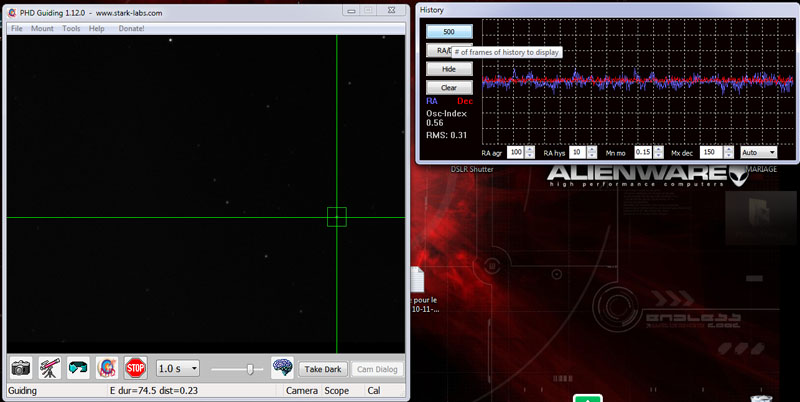Open the 1.0 s exposure duration dropdown
The width and height of the screenshot is (800, 402).
tap(178, 368)
